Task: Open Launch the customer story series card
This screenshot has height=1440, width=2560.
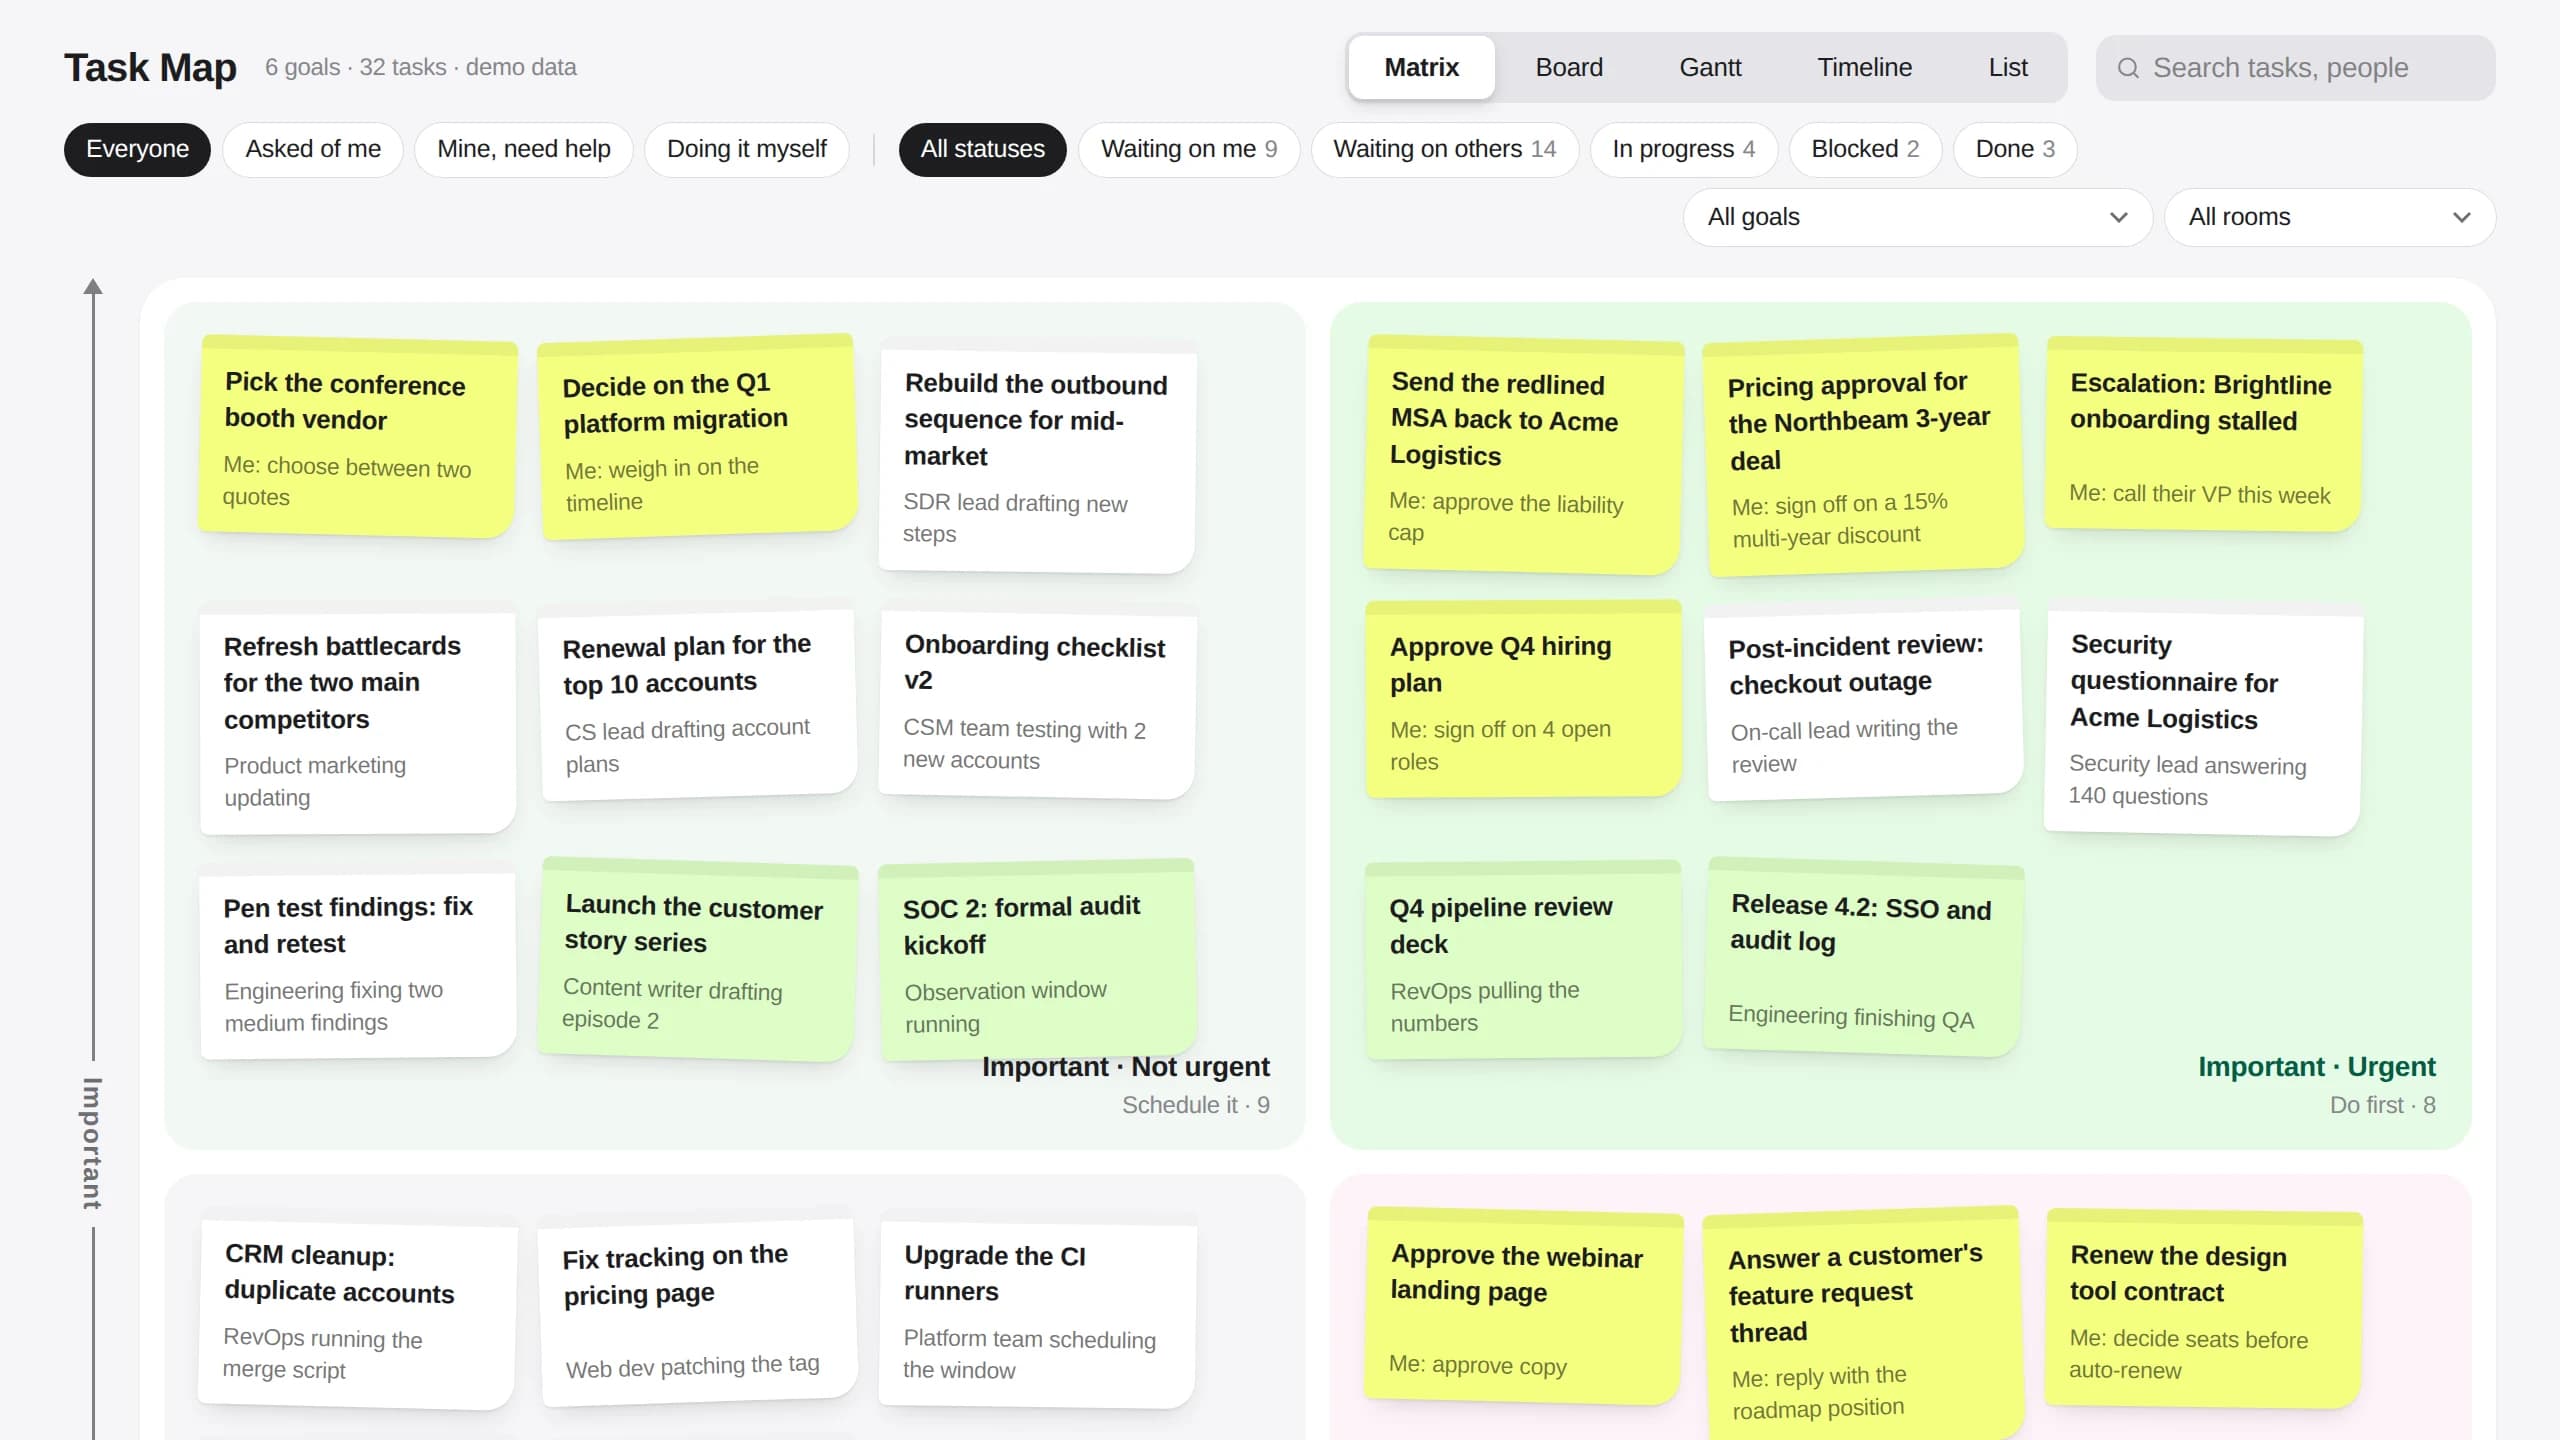Action: coord(697,960)
